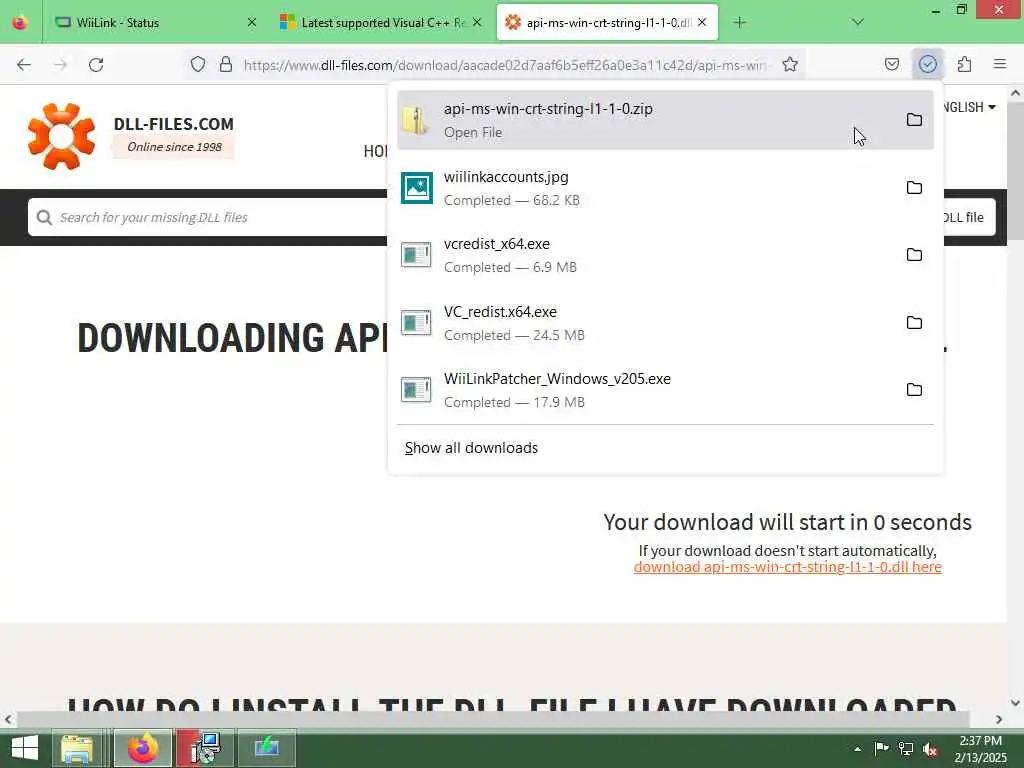Show api-ms-win-crt-string zip in folder

point(914,120)
